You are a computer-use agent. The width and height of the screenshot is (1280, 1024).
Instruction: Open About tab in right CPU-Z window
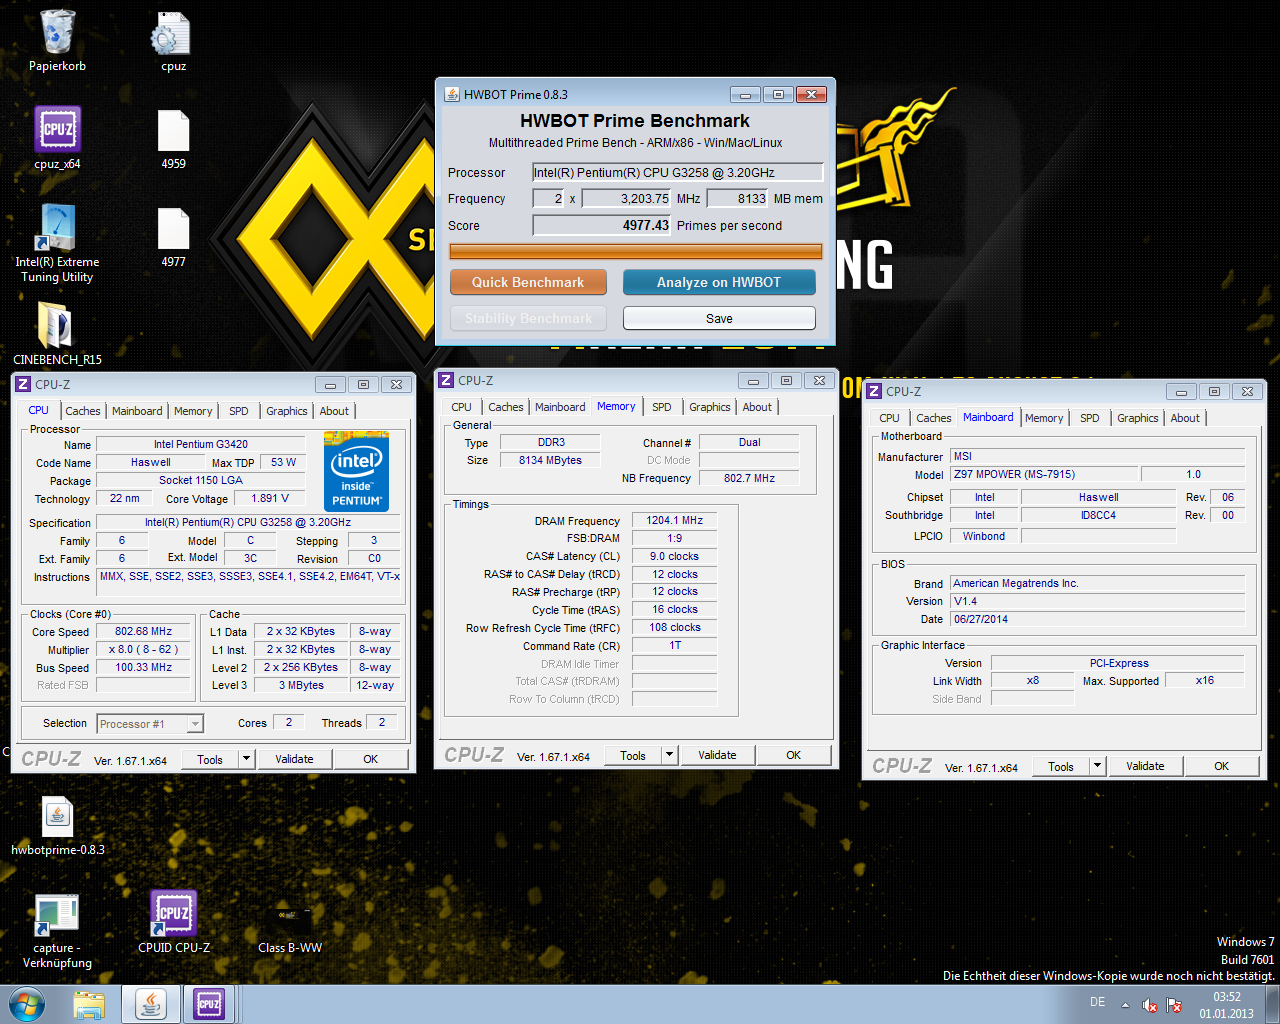click(1185, 418)
